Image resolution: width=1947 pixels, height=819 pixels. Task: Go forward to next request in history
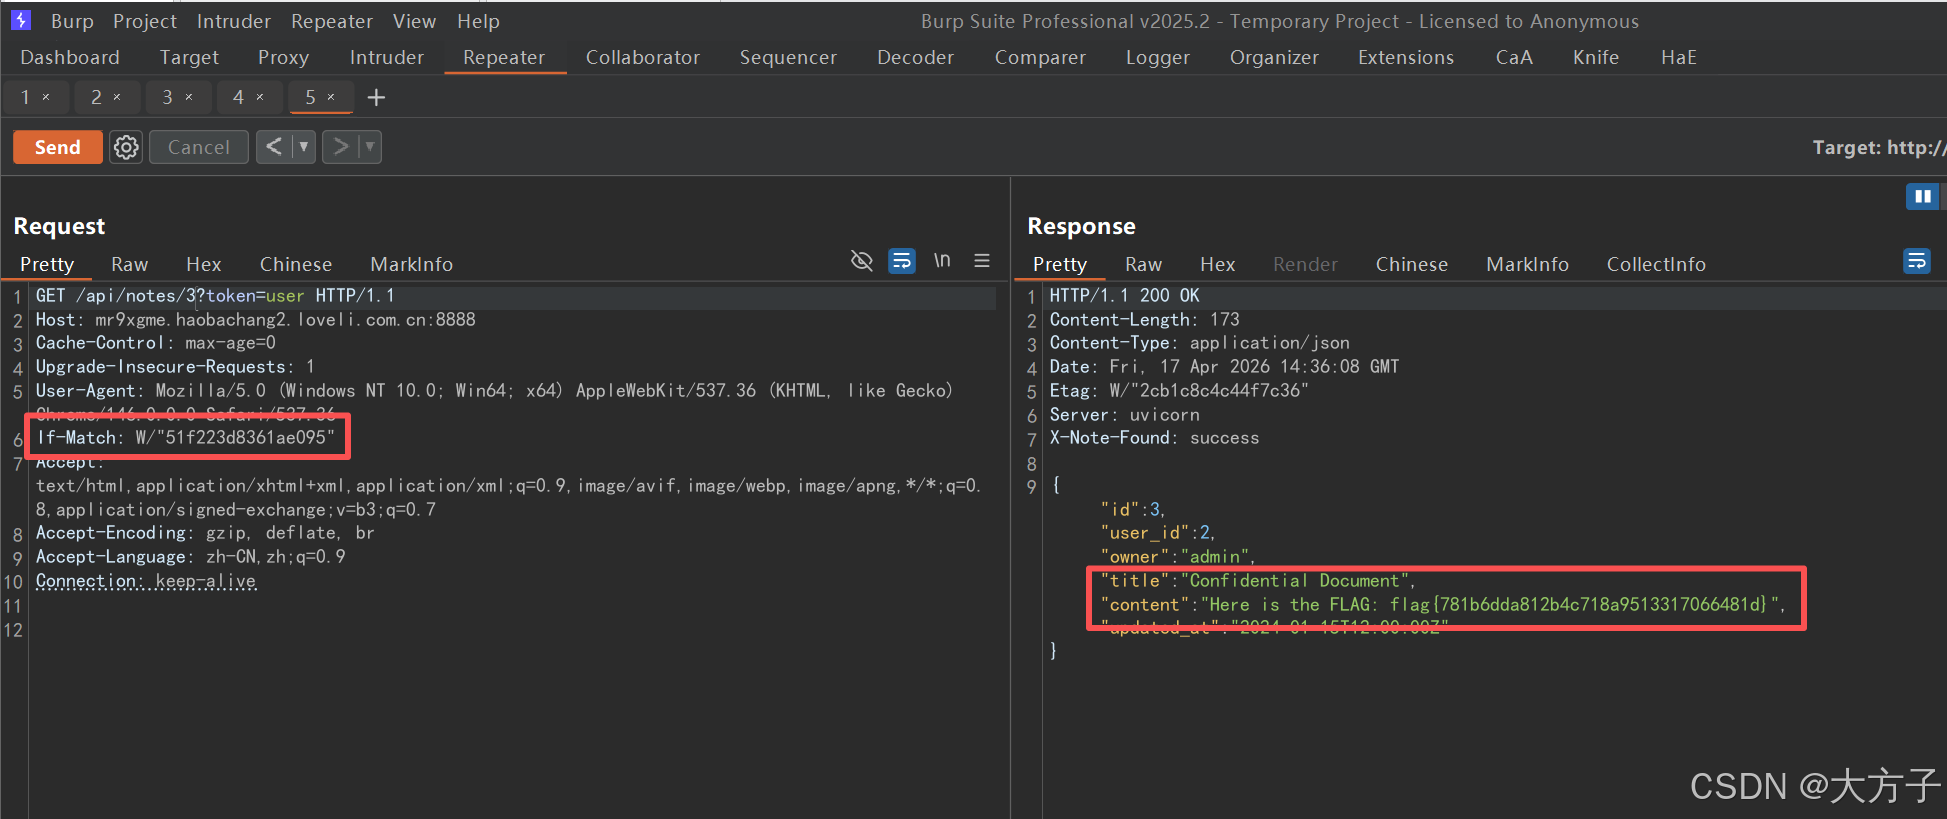pos(341,147)
